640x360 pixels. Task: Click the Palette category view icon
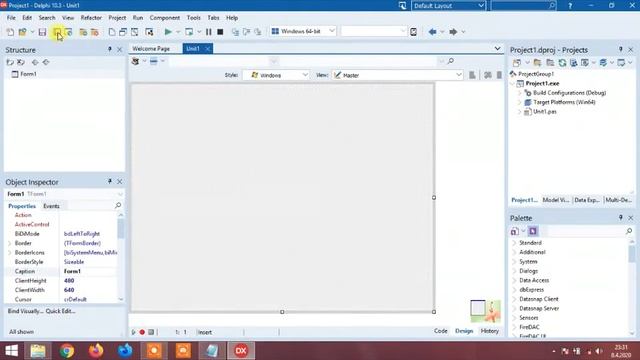pos(532,231)
